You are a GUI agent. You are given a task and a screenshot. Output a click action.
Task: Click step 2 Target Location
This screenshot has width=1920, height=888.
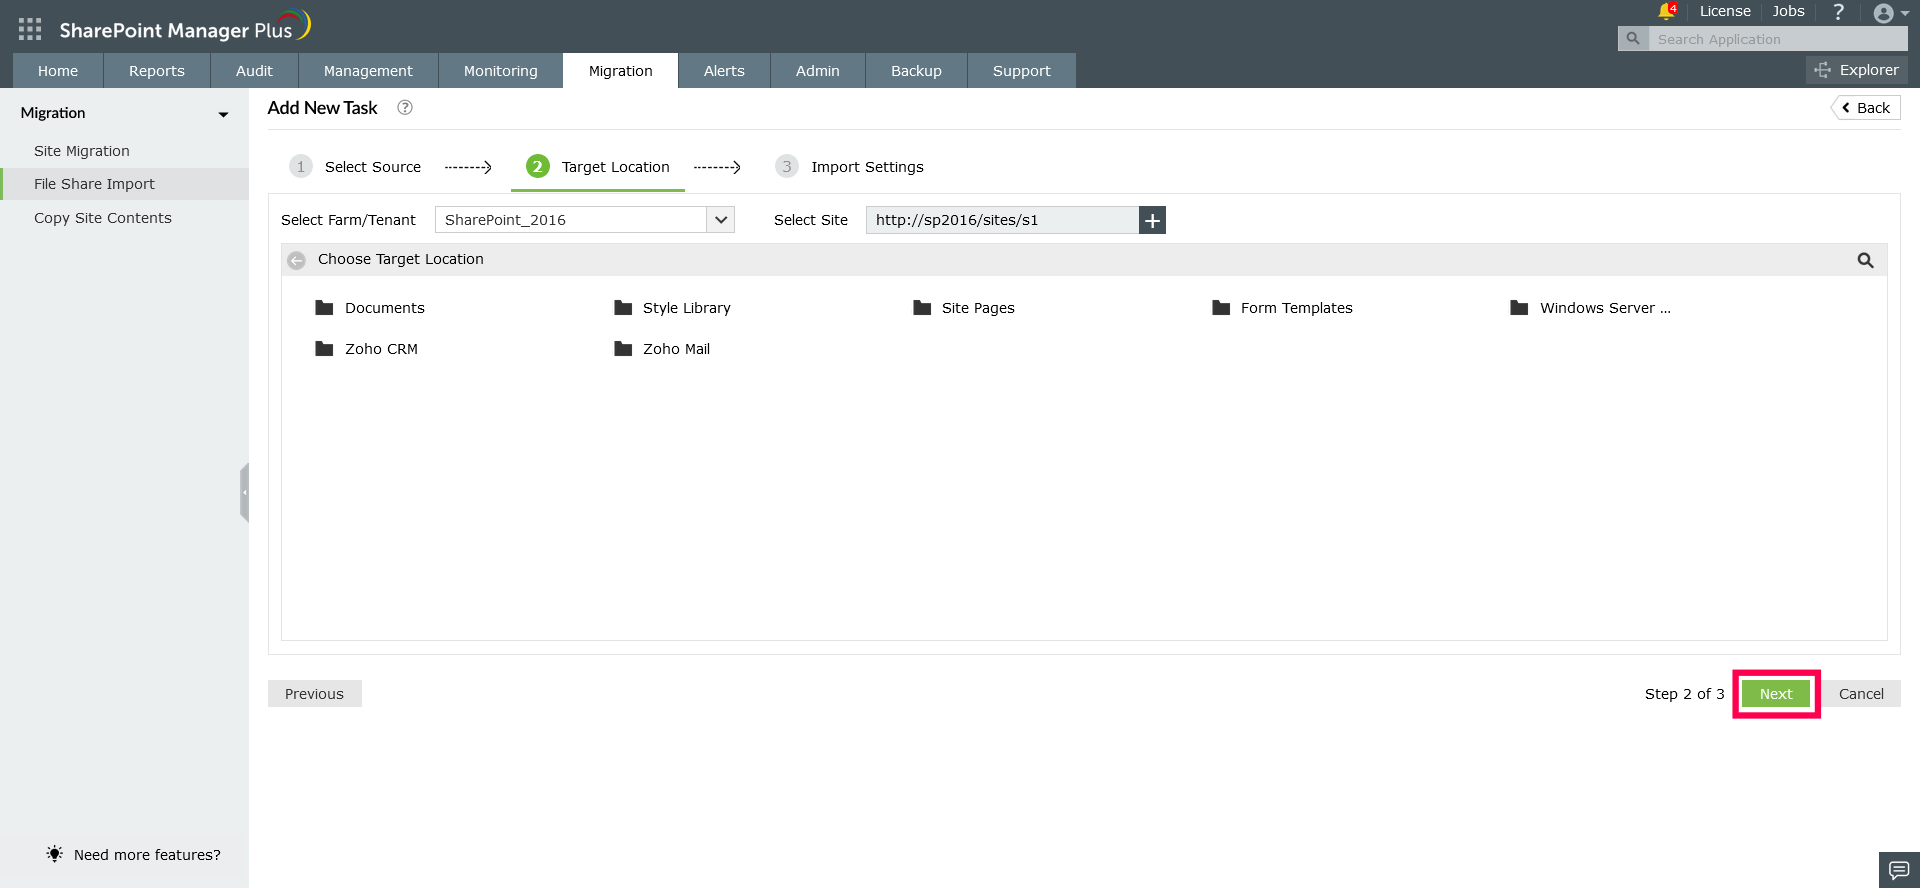click(x=598, y=167)
